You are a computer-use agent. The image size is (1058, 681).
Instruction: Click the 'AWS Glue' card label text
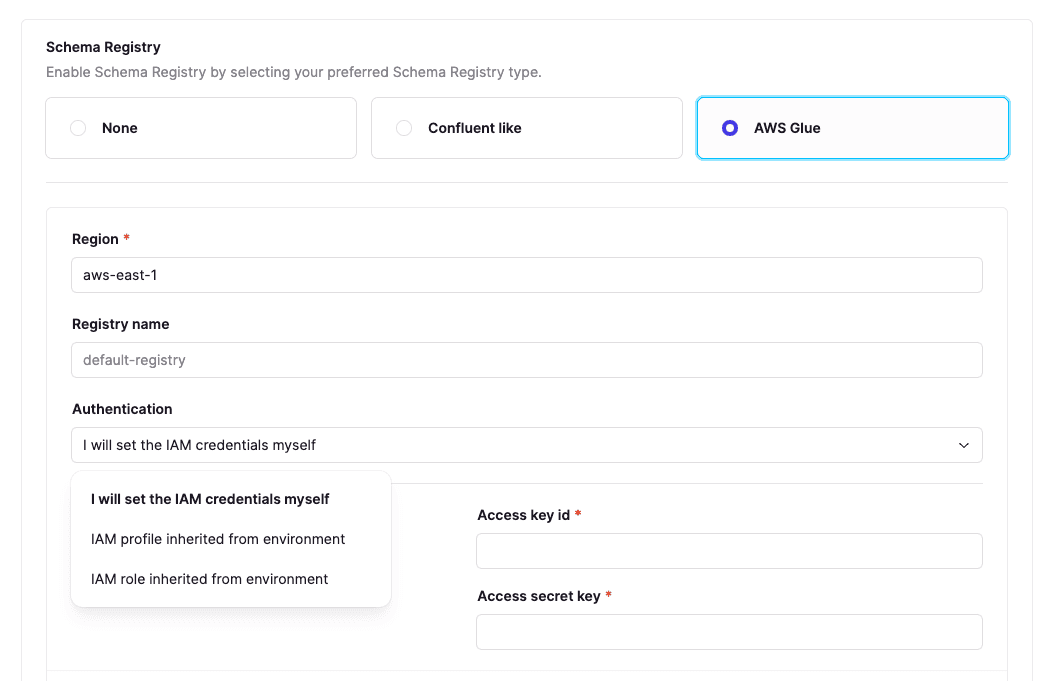(x=787, y=128)
